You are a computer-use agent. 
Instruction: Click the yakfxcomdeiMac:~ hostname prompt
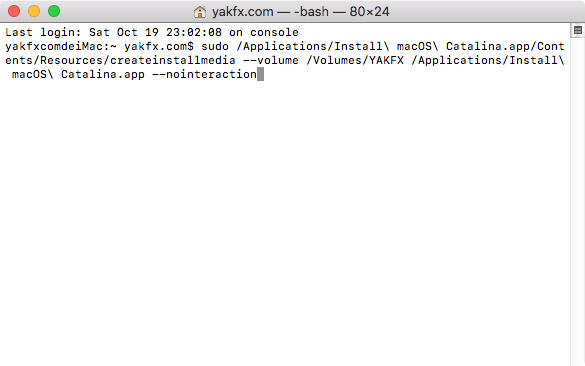61,46
